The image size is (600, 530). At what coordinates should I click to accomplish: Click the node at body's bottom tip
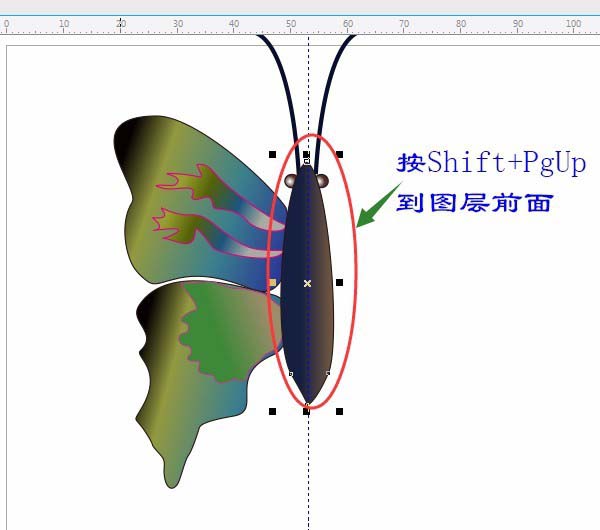pos(307,404)
